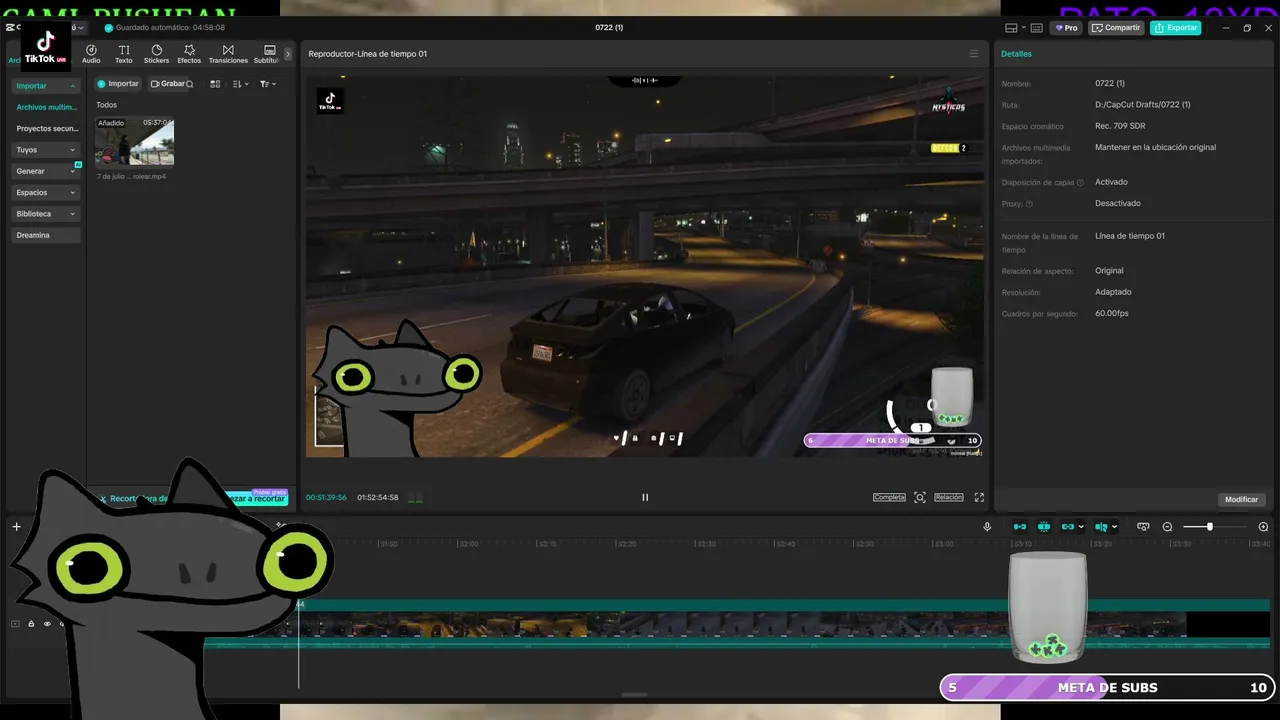Expand the Generar section
Image resolution: width=1280 pixels, height=720 pixels.
[46, 171]
